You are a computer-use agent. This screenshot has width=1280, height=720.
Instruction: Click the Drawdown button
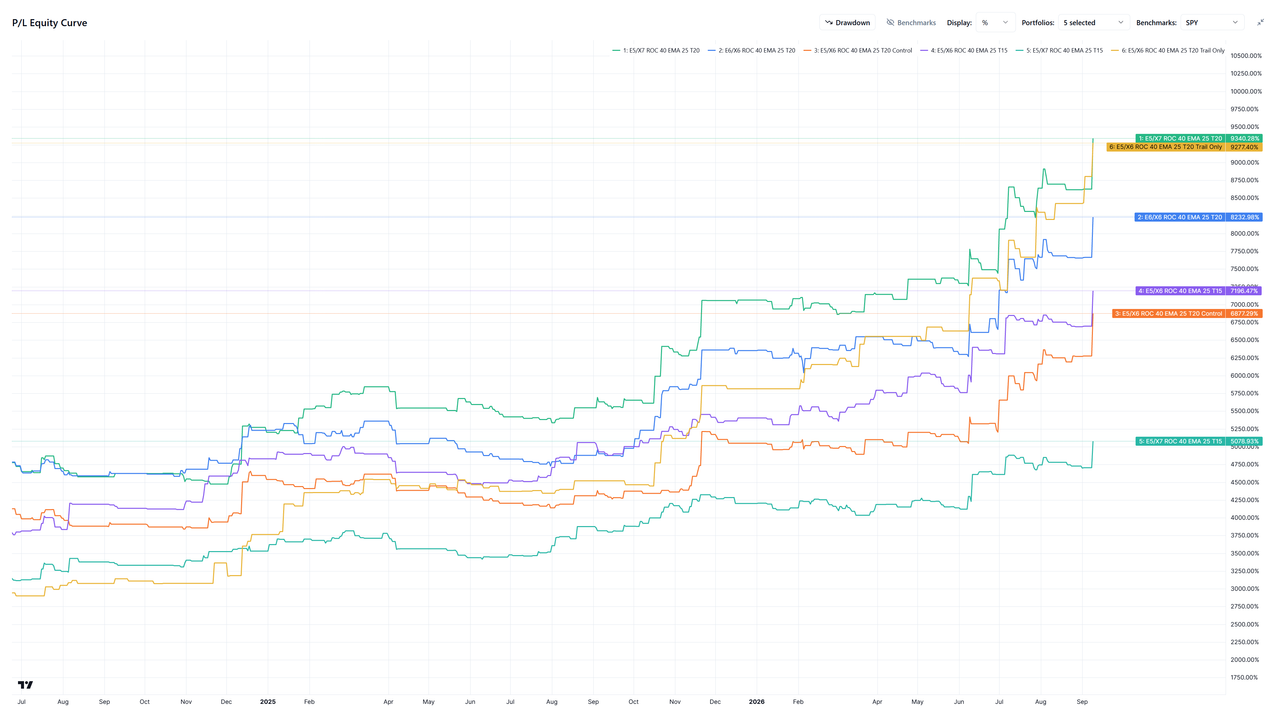847,22
